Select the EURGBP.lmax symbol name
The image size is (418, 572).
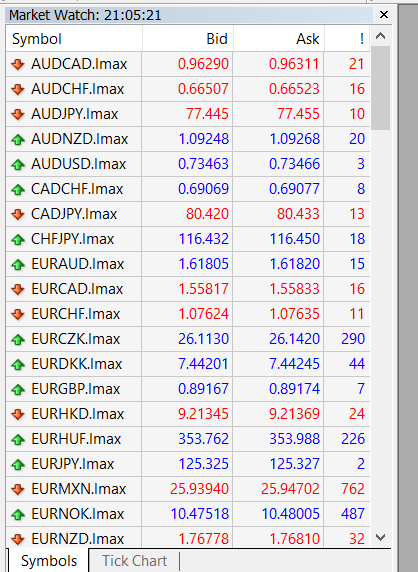[x=76, y=389]
